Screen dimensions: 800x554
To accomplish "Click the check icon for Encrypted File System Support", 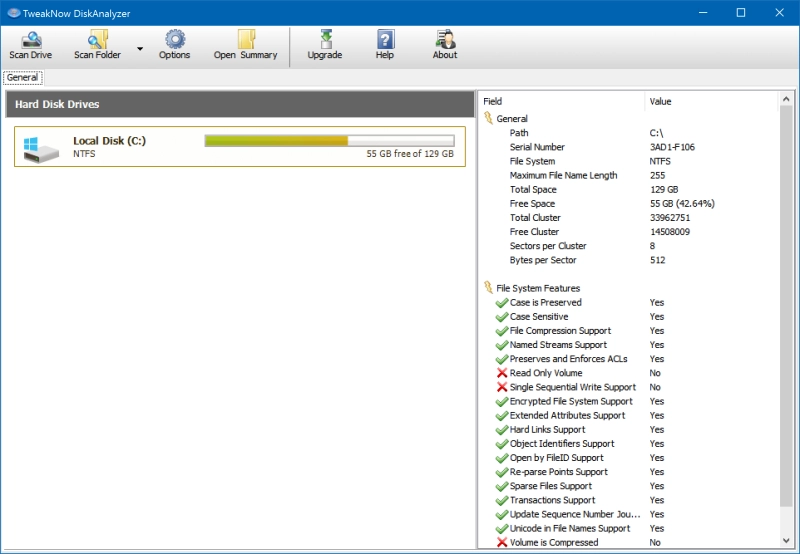I will 502,401.
